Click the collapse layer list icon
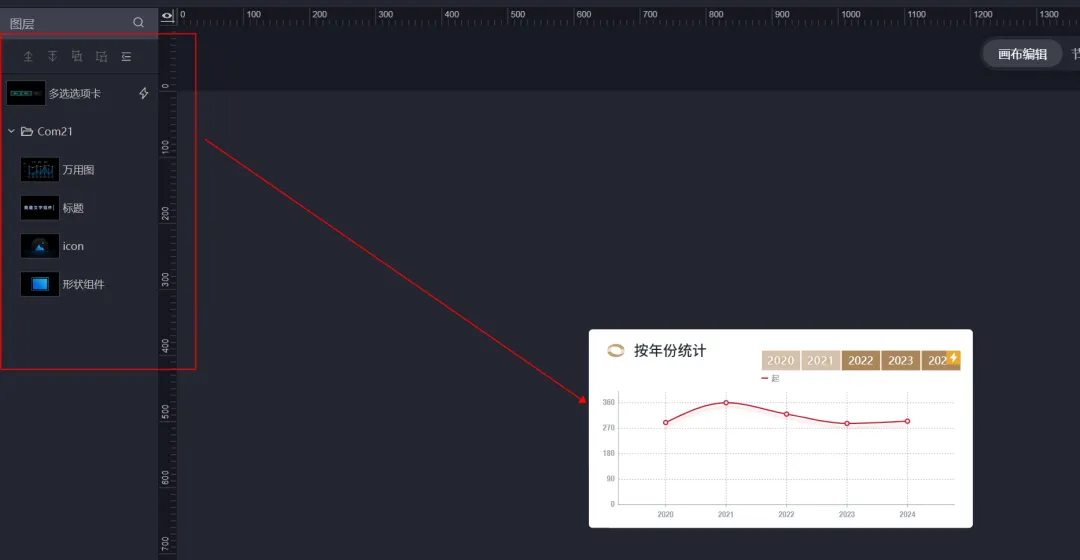Screen dimensions: 1080x560 coord(126,56)
